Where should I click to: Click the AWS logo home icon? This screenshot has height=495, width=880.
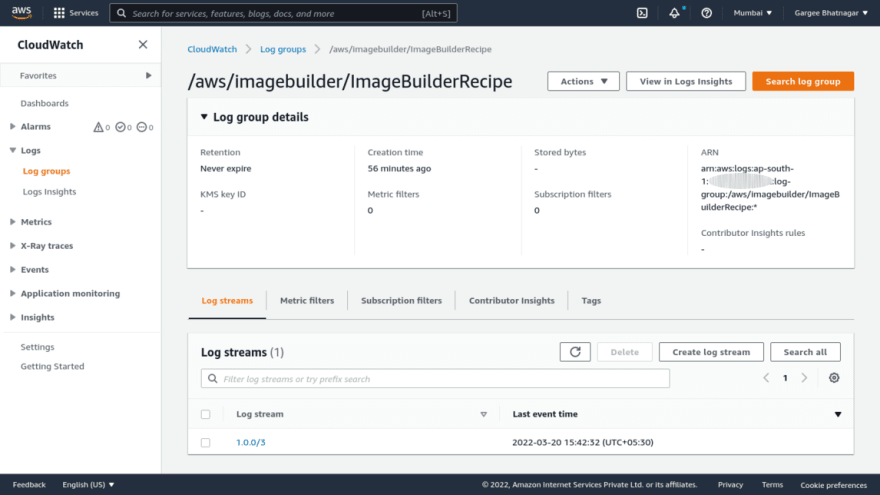click(21, 12)
